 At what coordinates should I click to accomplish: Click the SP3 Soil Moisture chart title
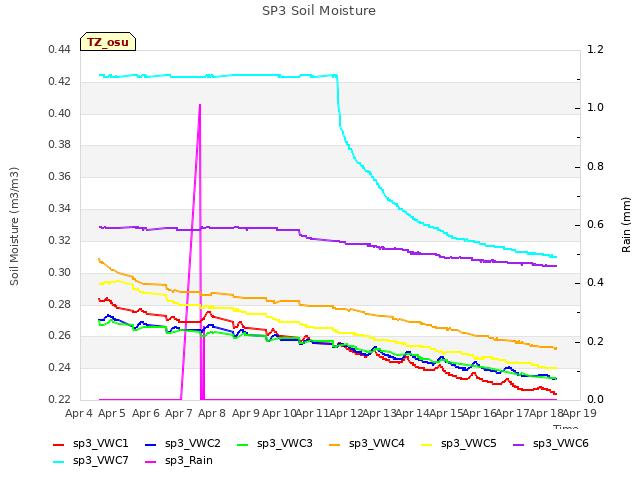[x=319, y=11]
